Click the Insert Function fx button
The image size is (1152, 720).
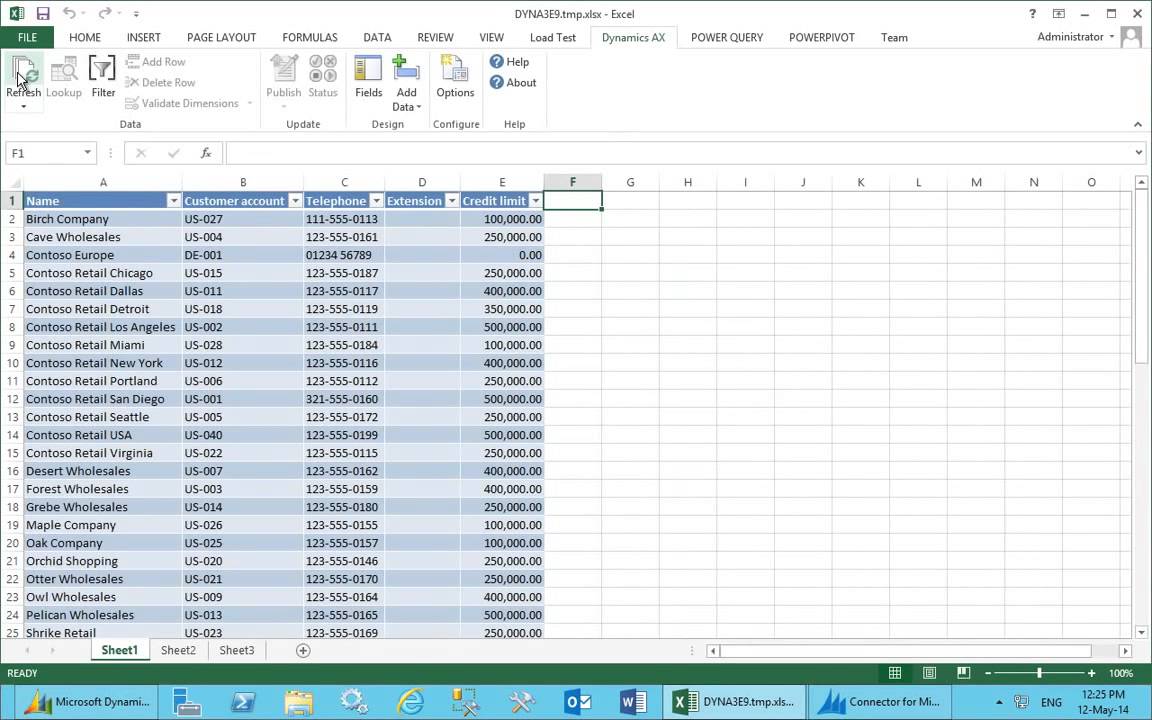206,153
